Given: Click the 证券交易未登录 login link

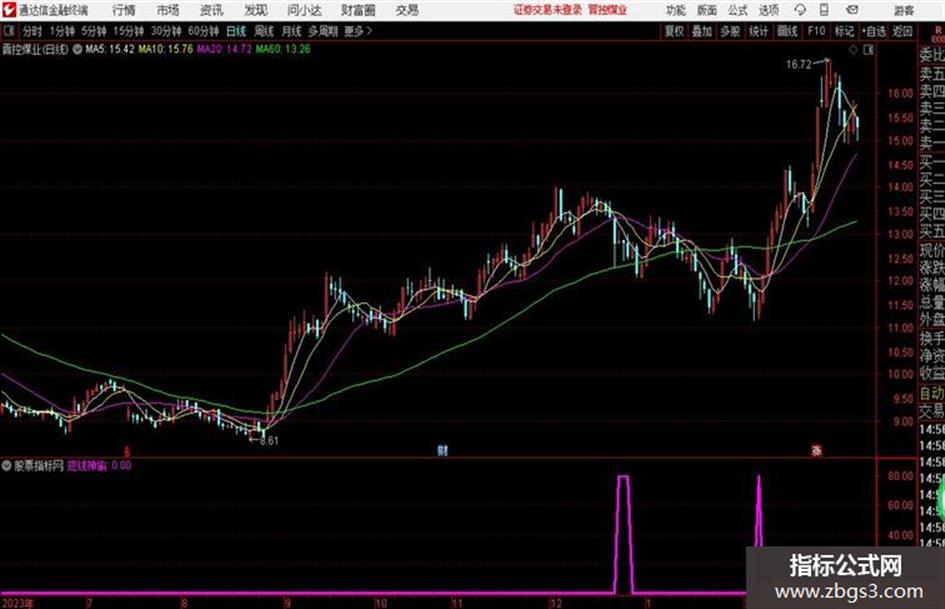Looking at the screenshot, I should pos(548,10).
